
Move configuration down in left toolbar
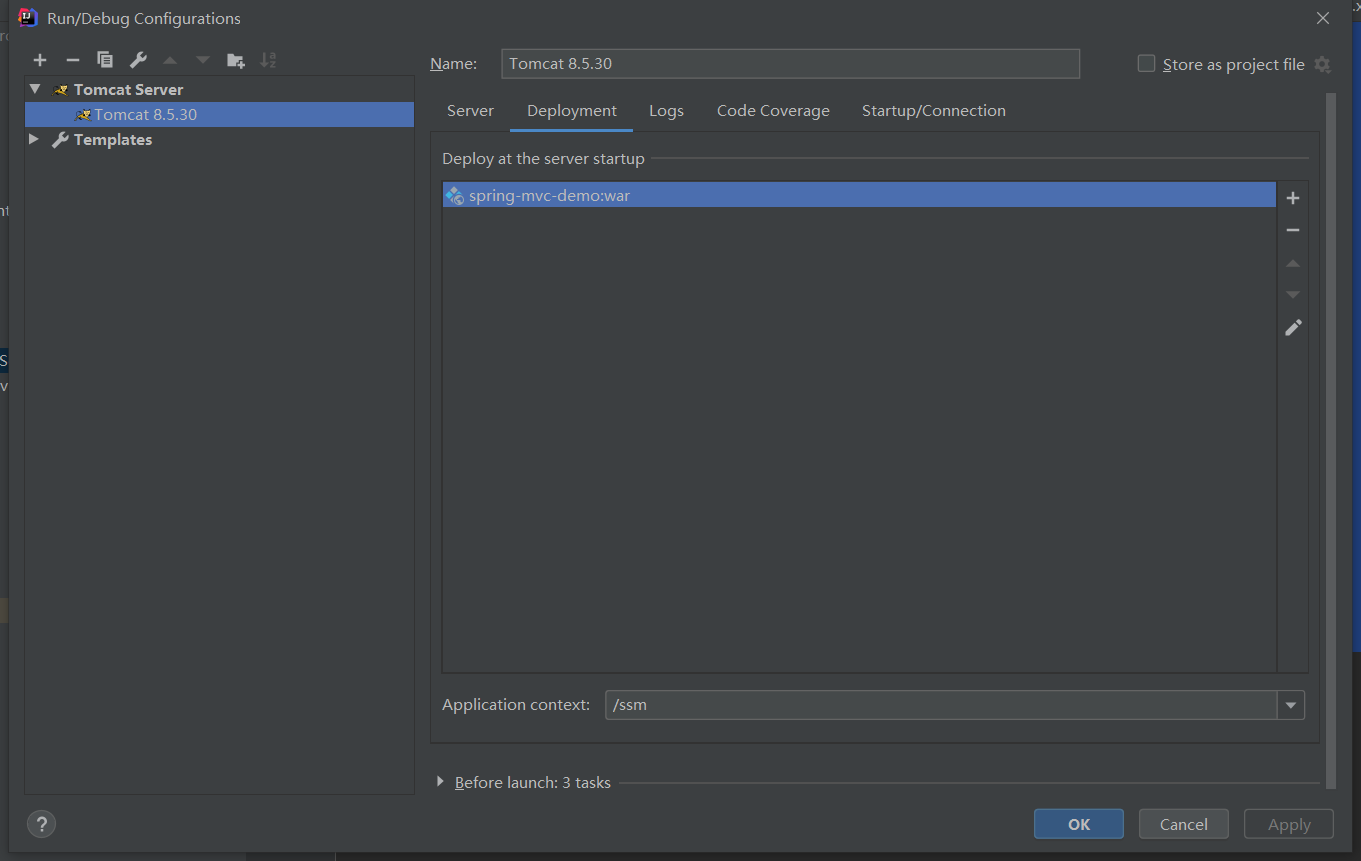point(203,60)
